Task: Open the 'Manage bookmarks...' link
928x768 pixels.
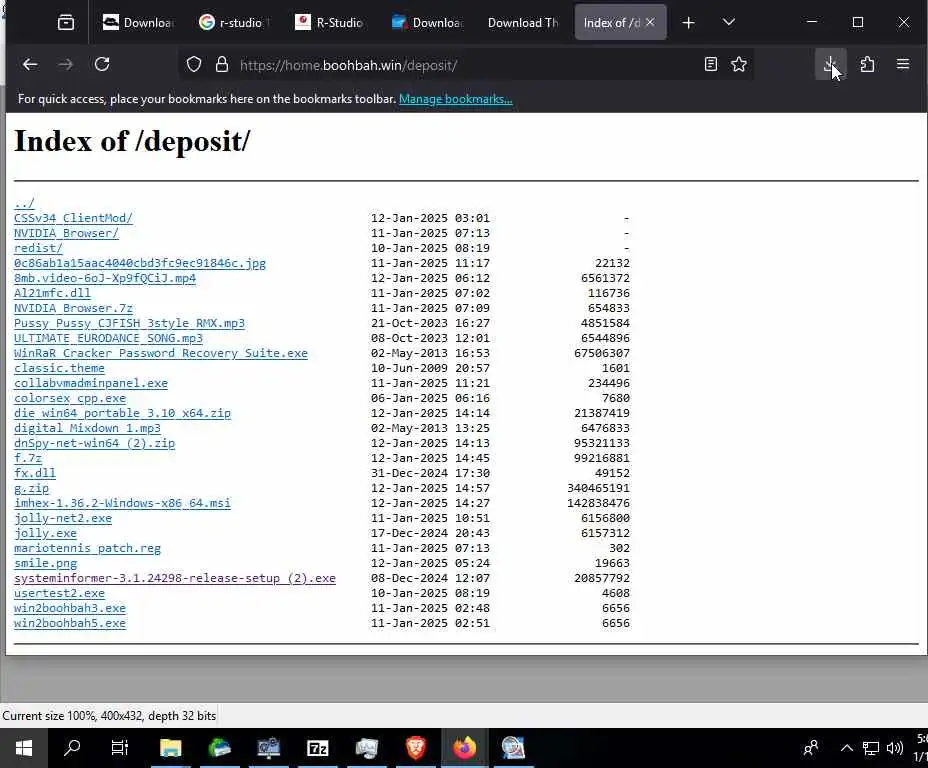Action: coord(456,99)
